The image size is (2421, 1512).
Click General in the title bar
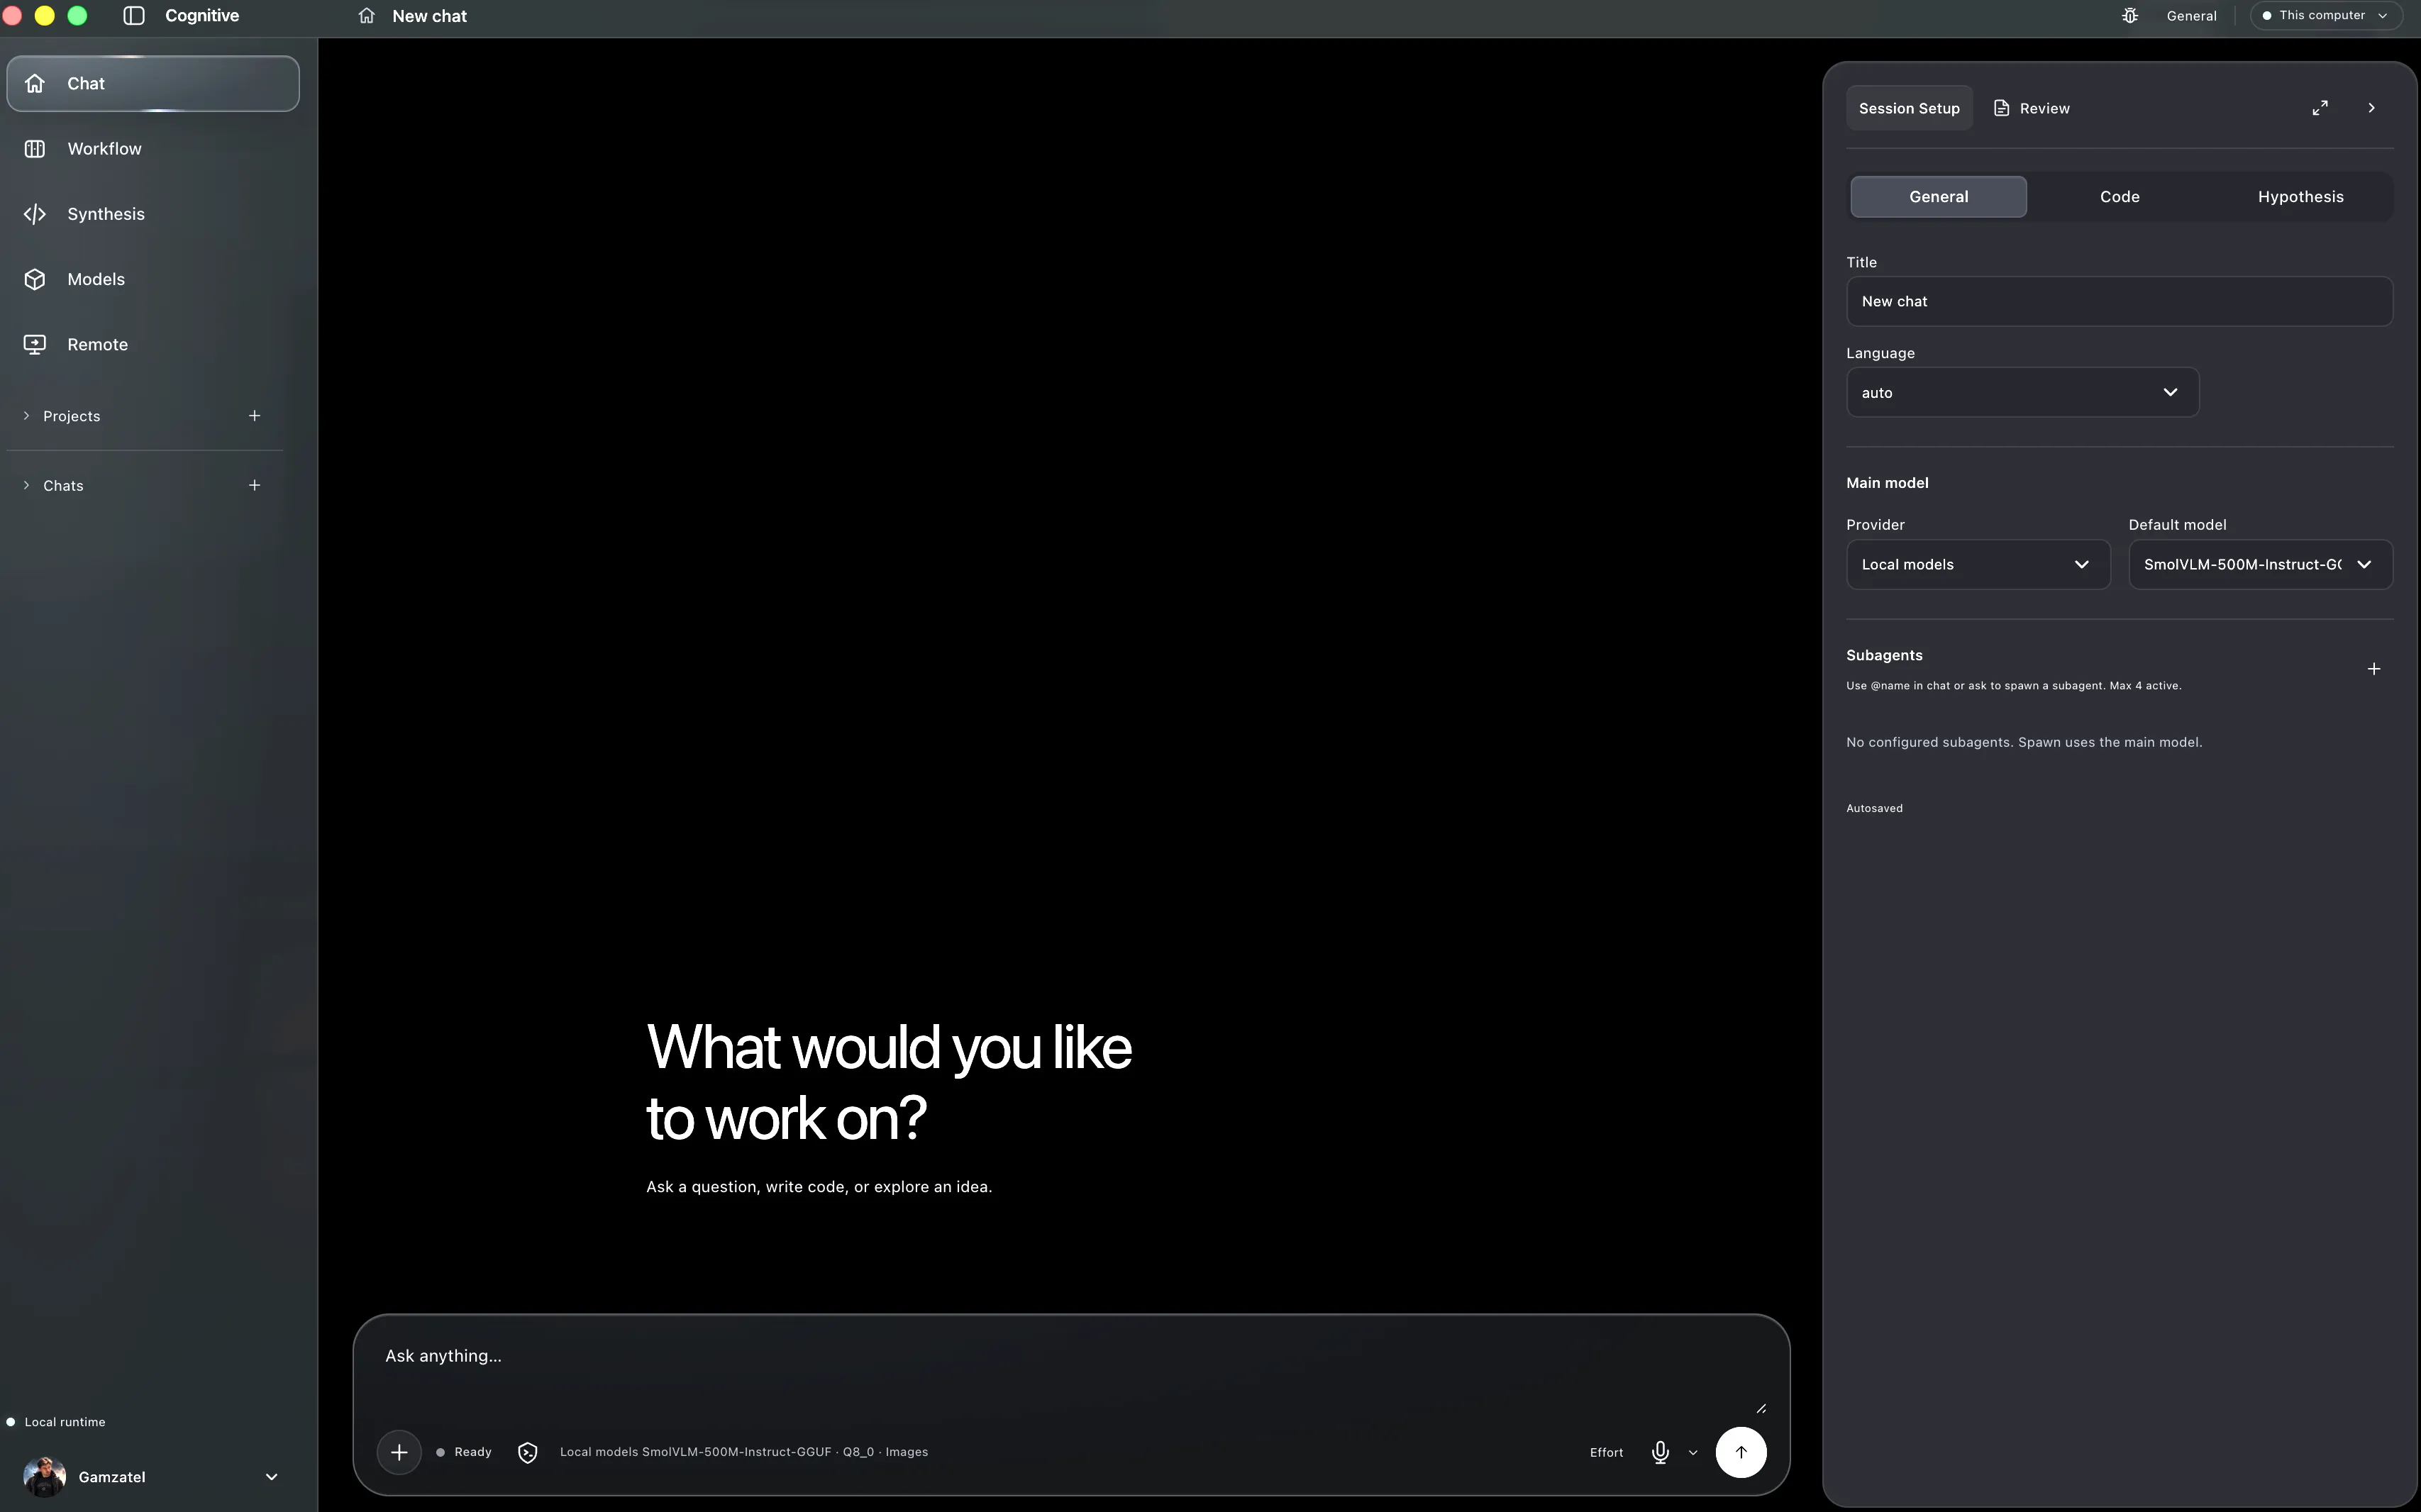pos(2191,16)
